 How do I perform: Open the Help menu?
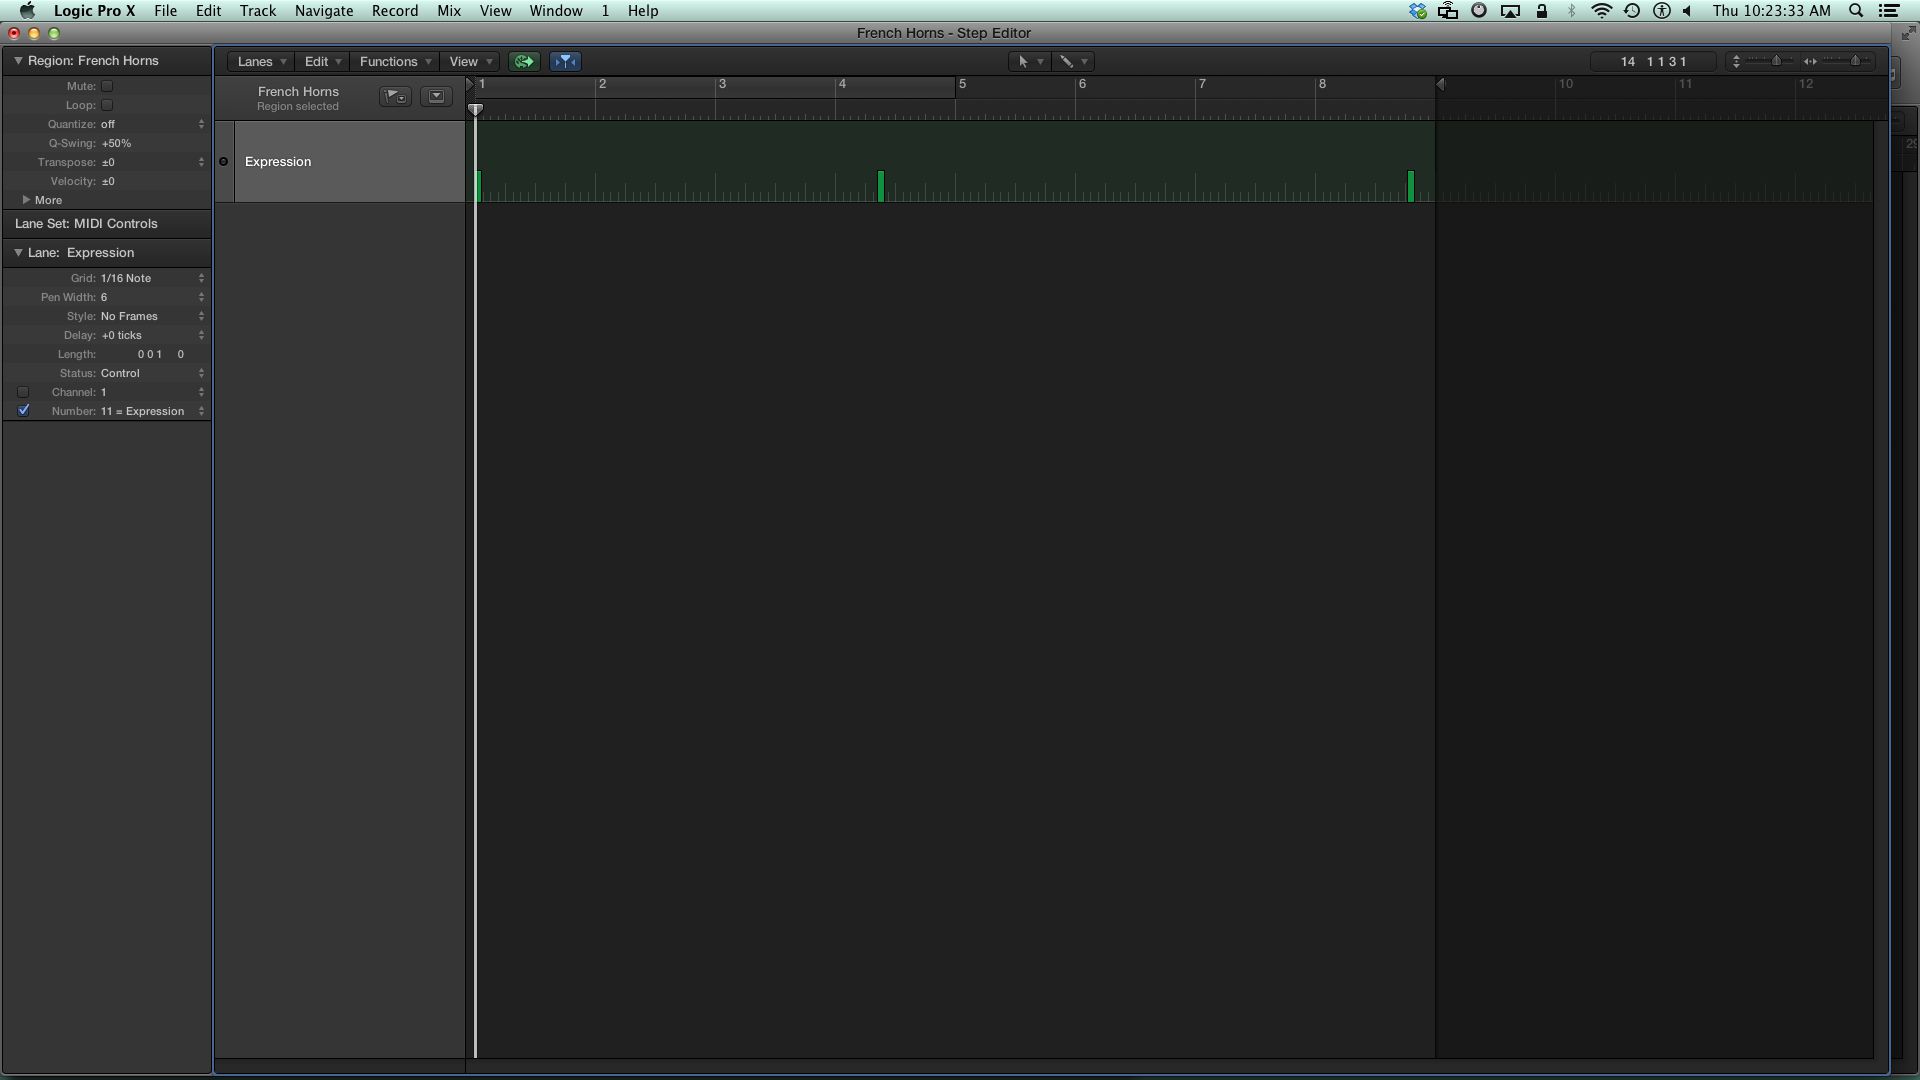[643, 11]
